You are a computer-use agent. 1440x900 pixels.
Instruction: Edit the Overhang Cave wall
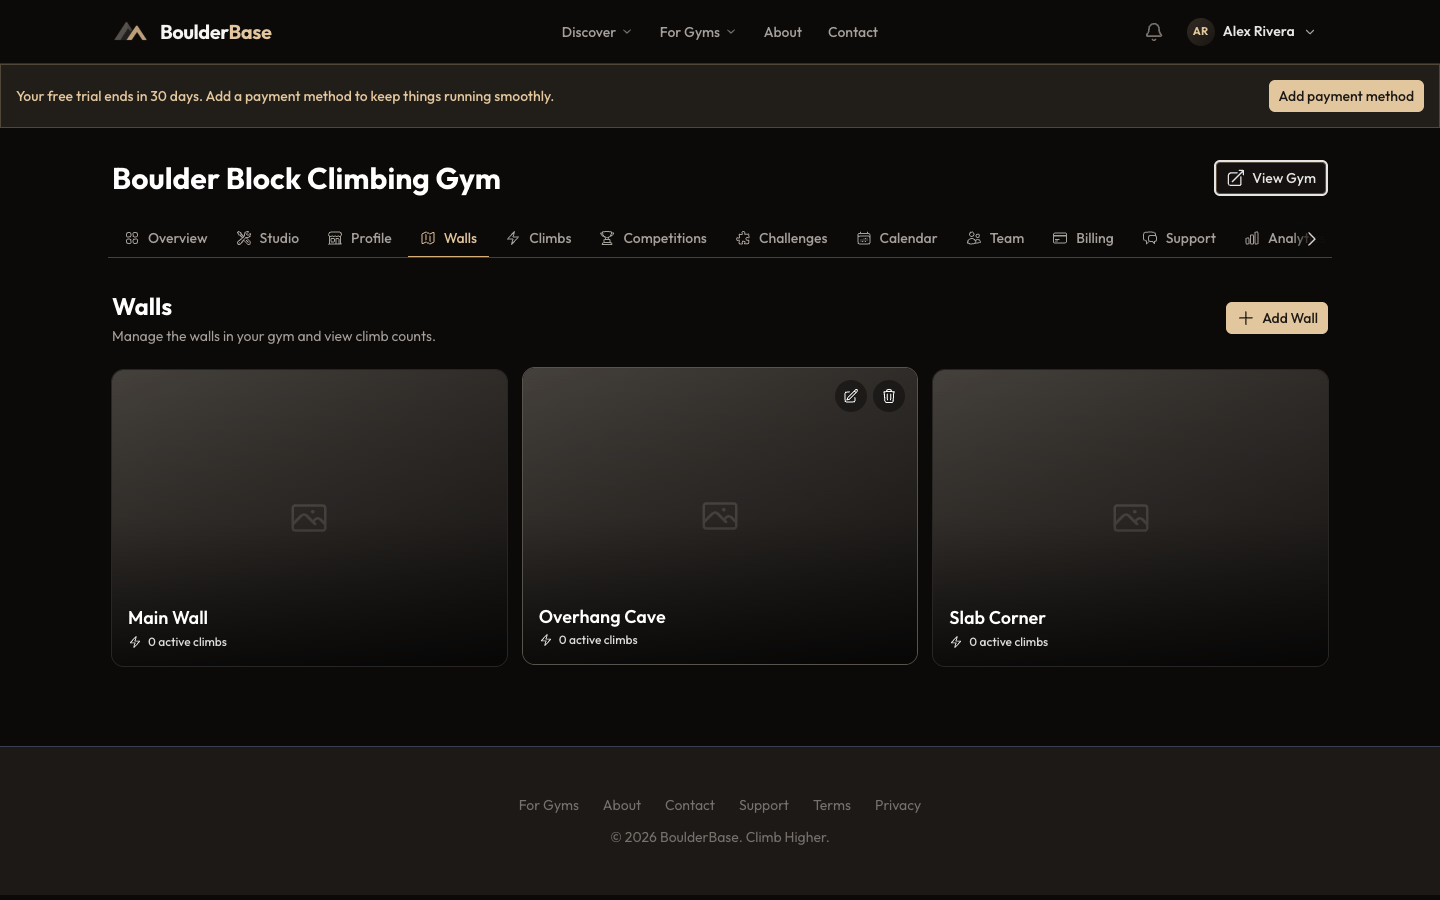[x=851, y=396]
